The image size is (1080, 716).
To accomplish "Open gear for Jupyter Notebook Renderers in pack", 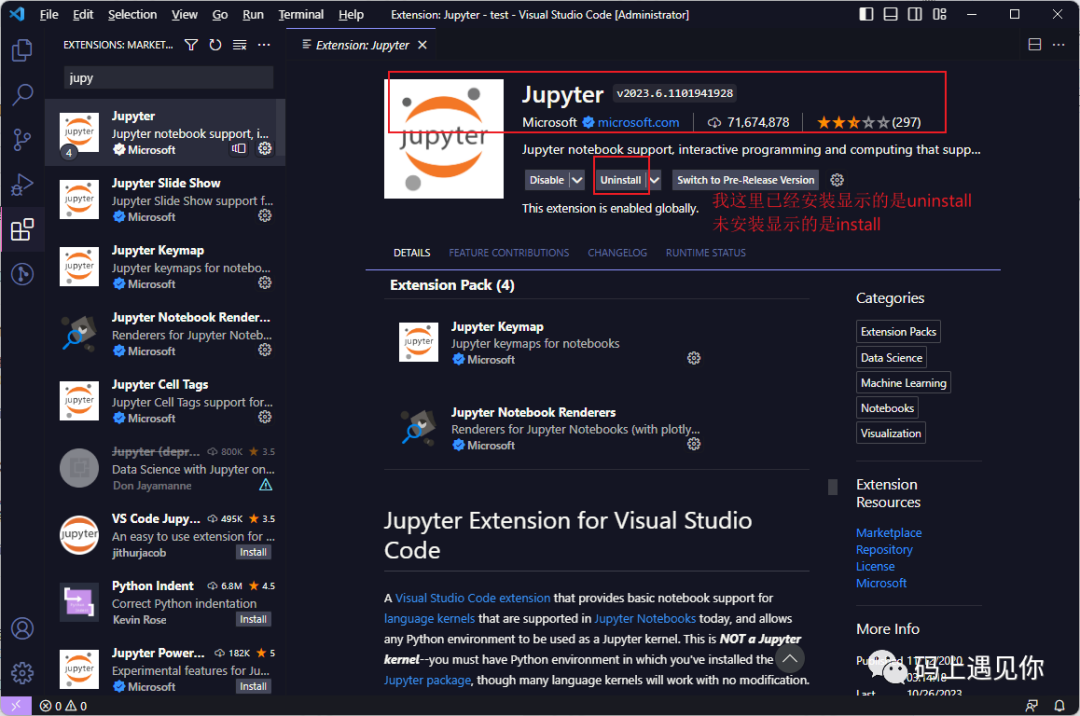I will (694, 444).
